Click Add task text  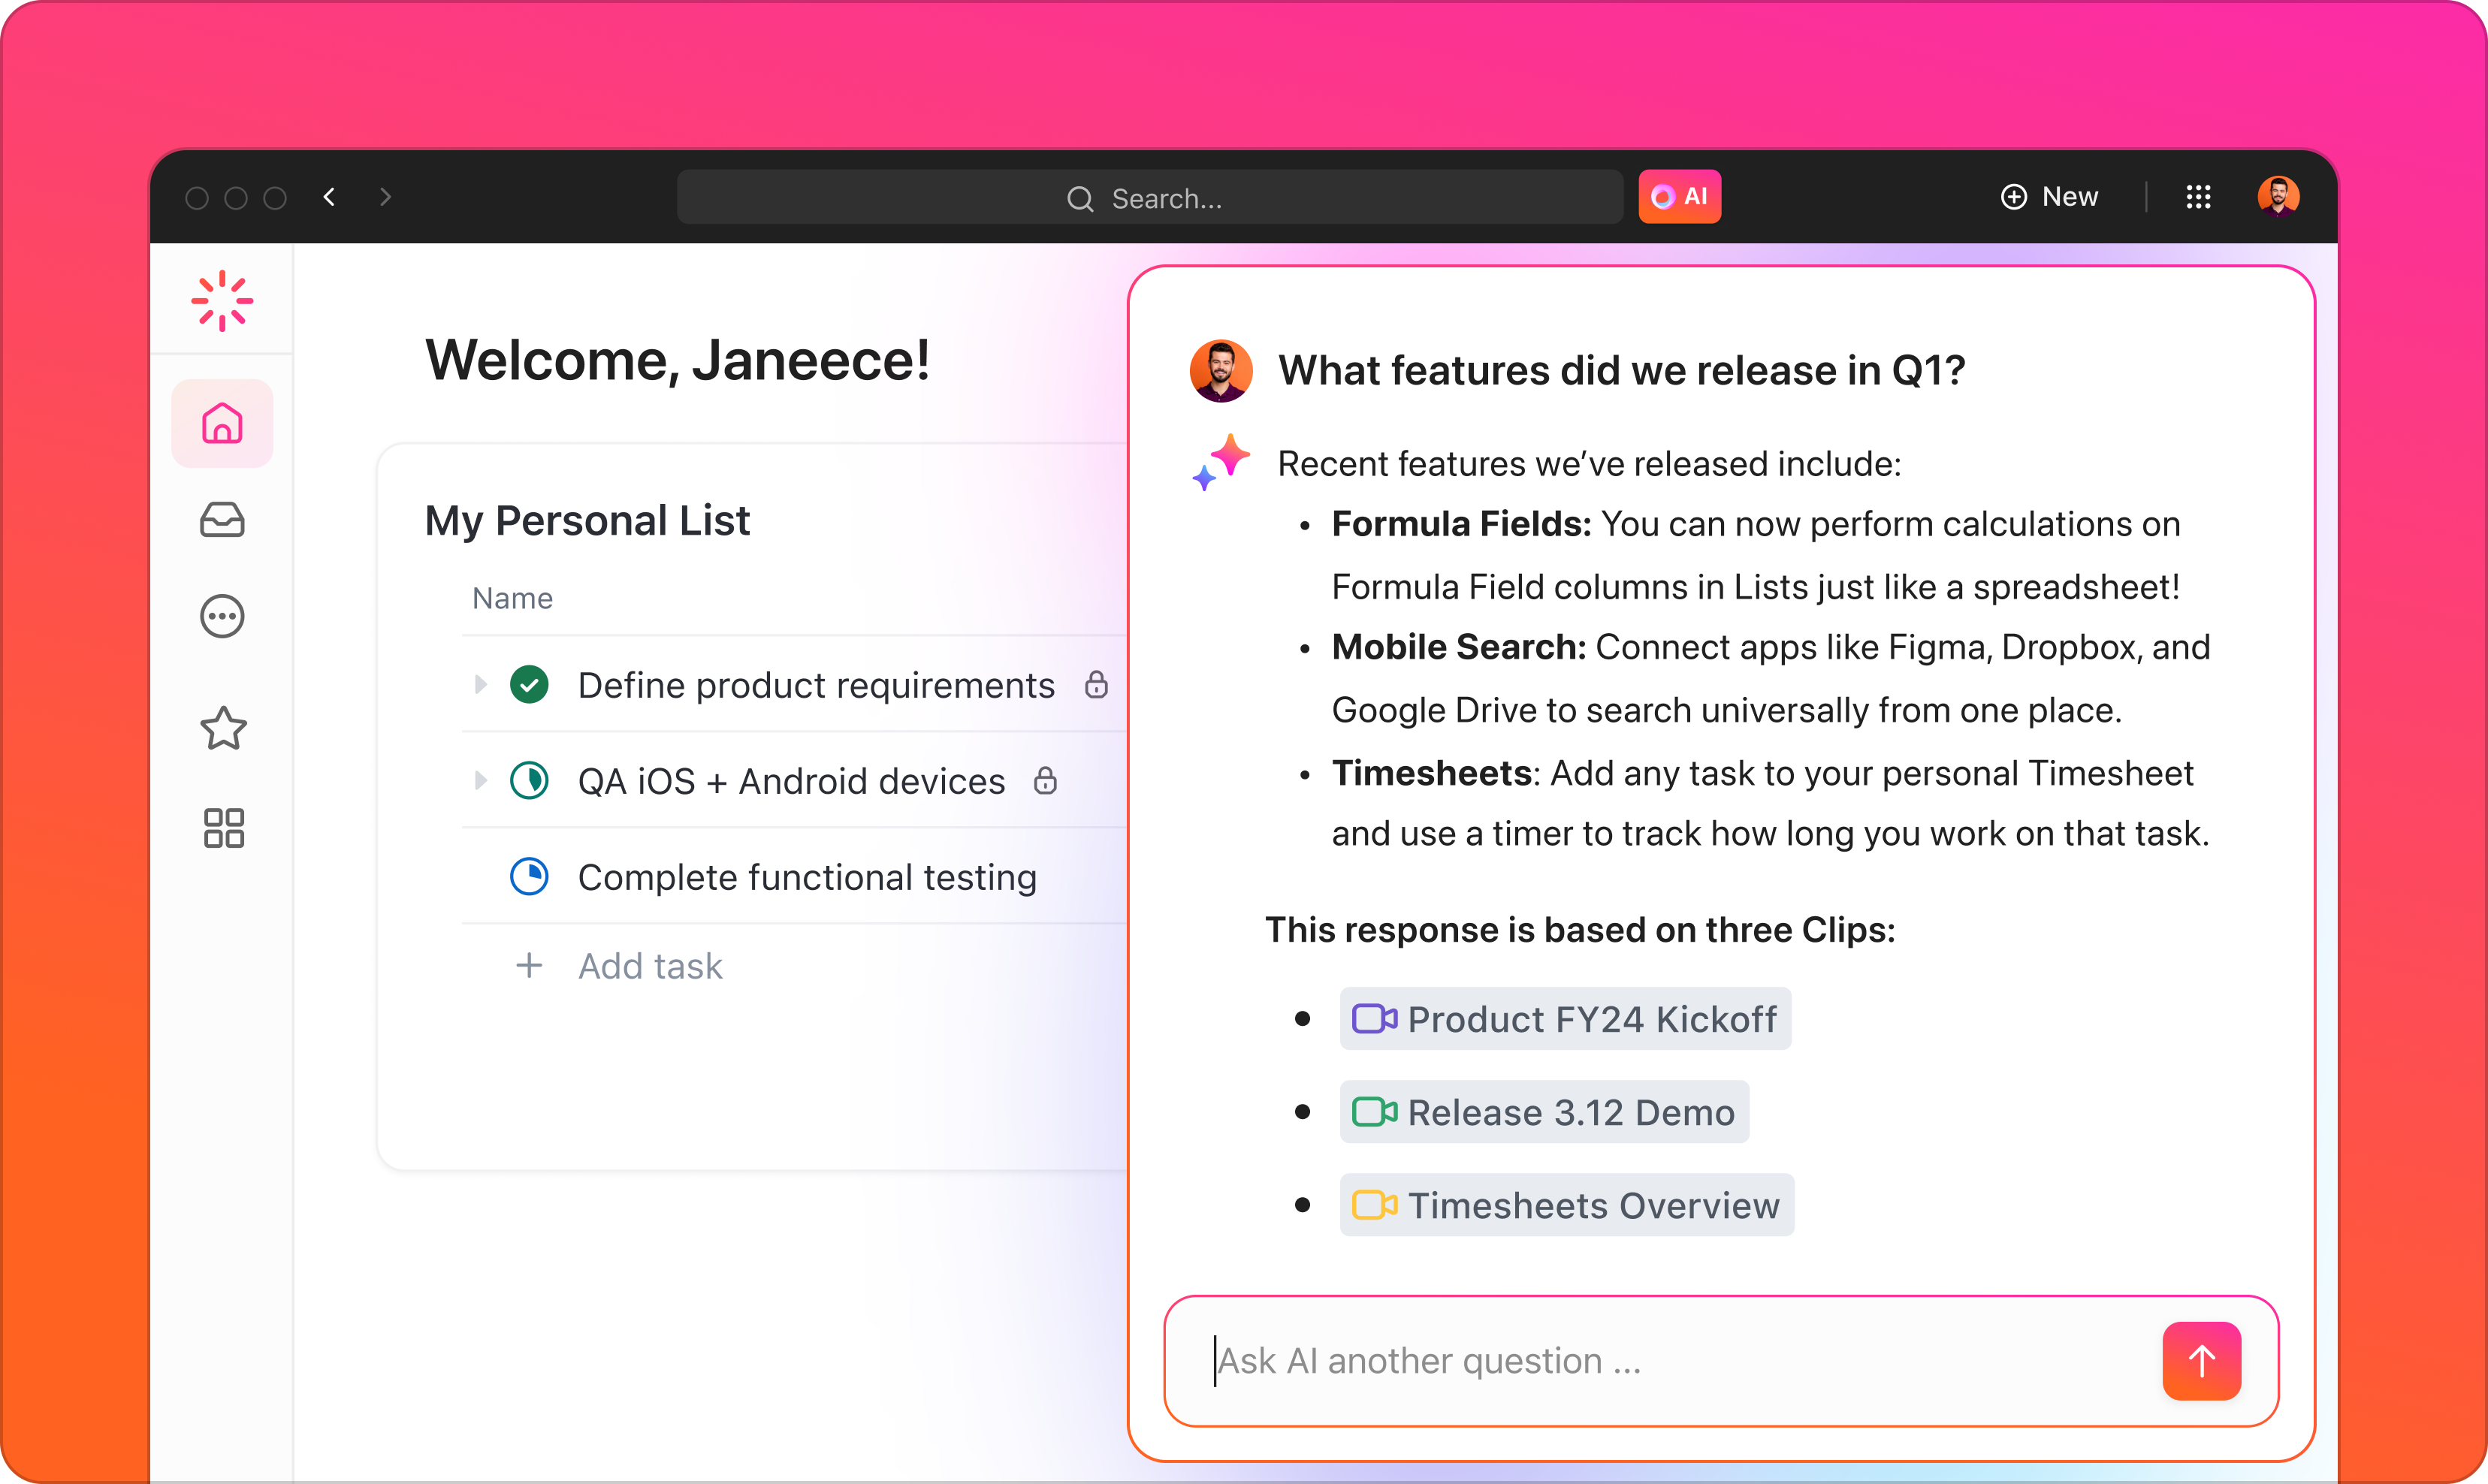[x=650, y=966]
